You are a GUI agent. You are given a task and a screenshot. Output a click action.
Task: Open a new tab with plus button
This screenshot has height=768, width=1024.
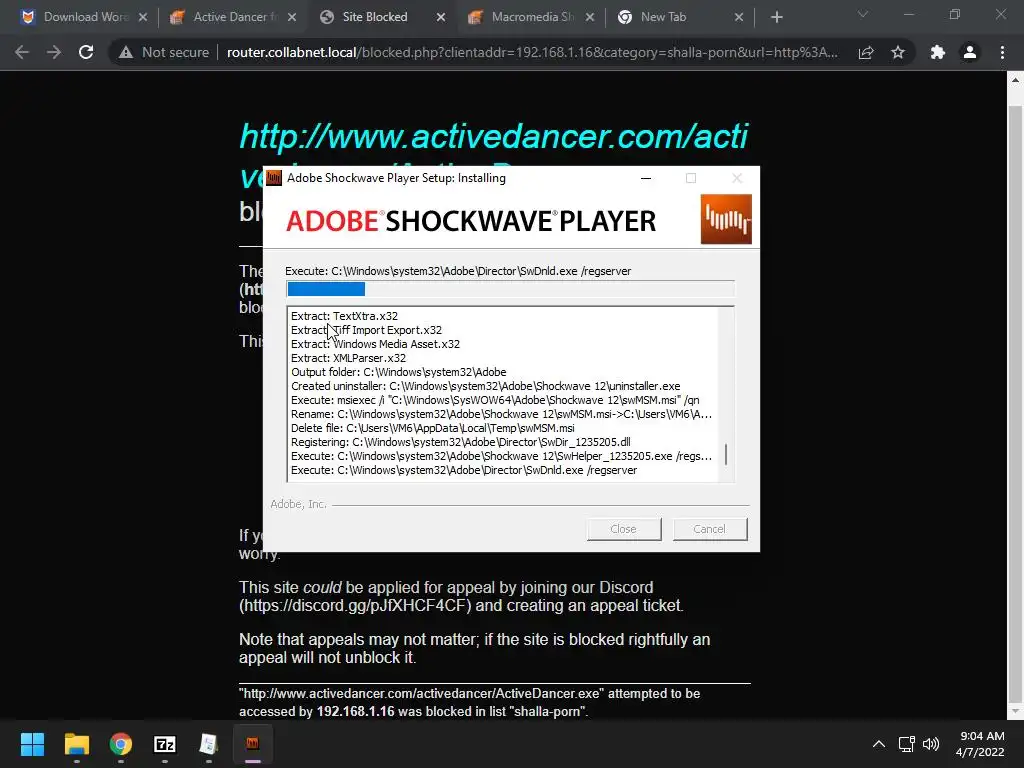776,17
